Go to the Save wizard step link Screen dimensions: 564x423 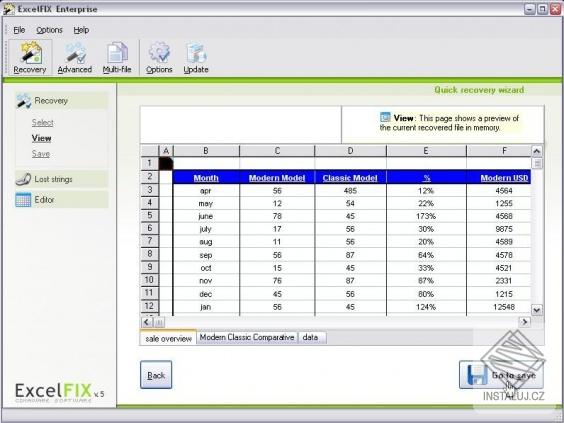pyautogui.click(x=41, y=154)
